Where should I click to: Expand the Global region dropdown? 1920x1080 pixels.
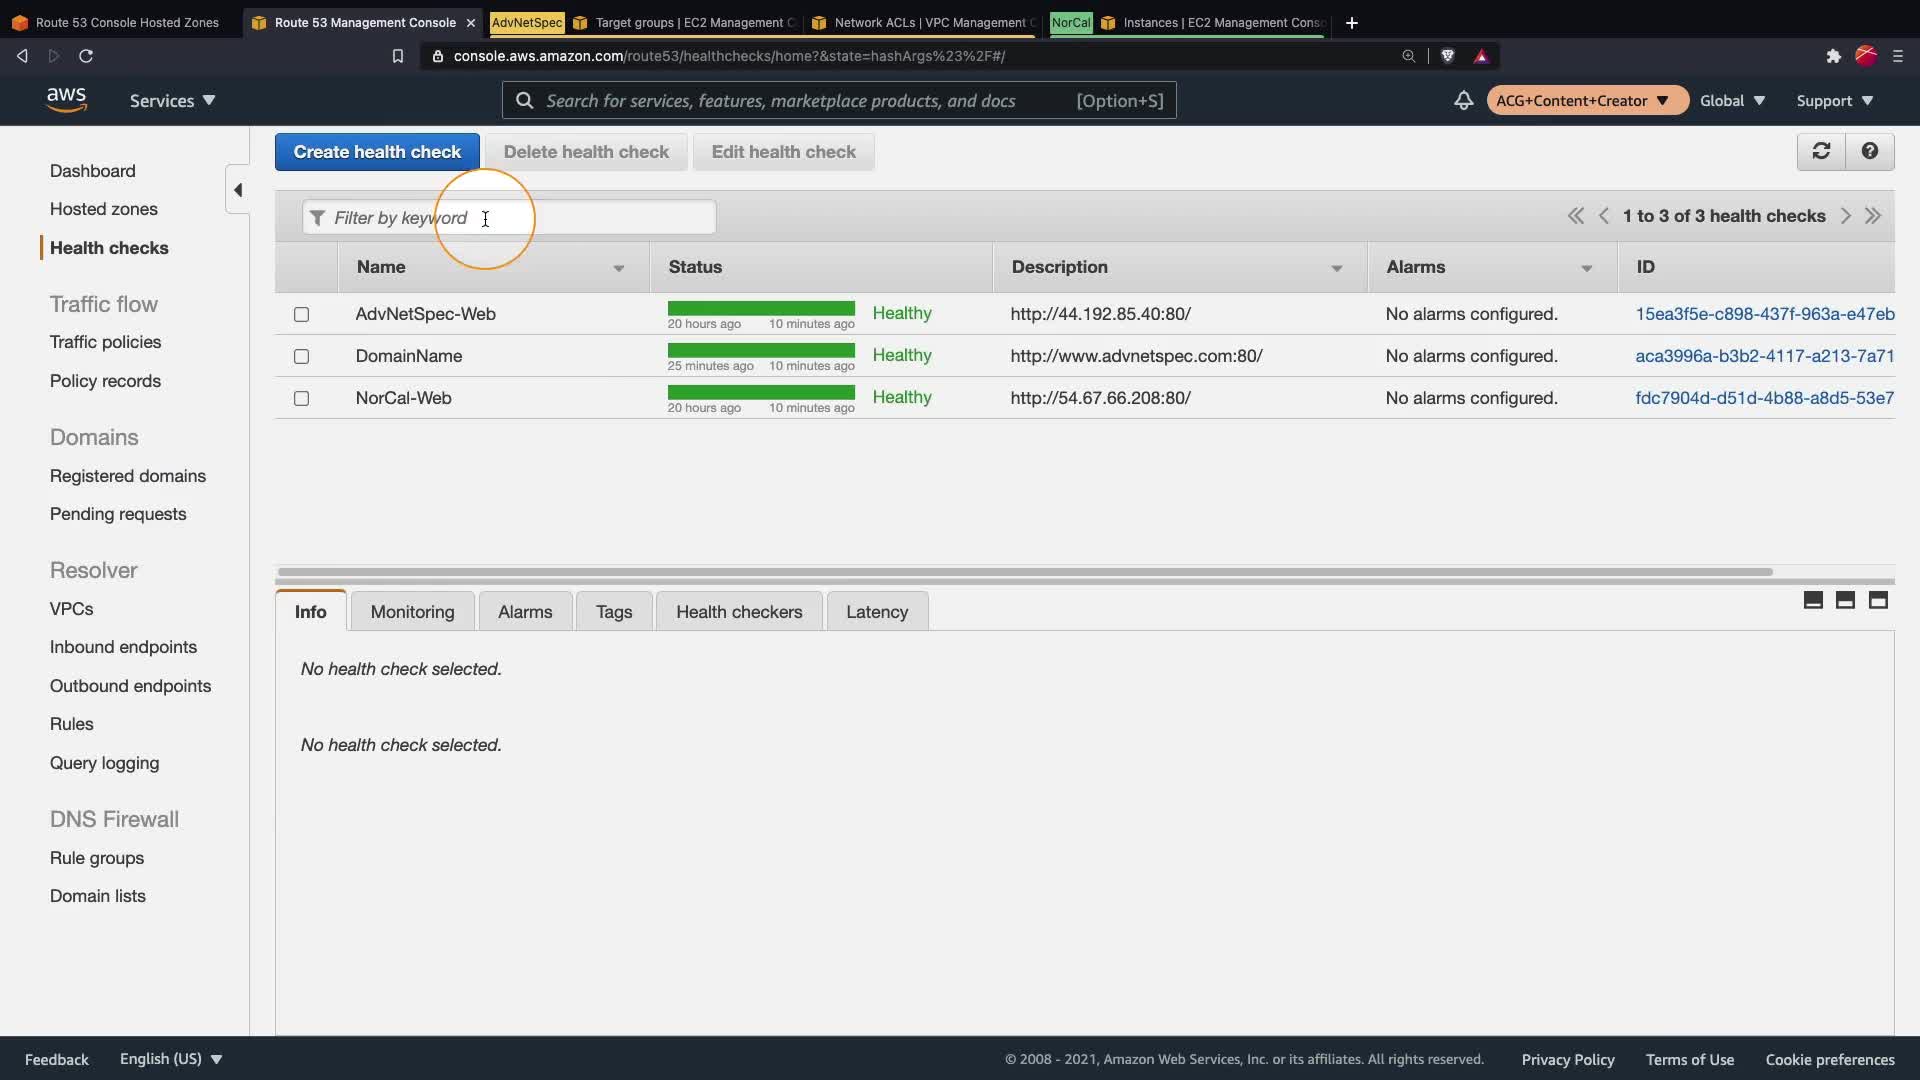tap(1732, 100)
